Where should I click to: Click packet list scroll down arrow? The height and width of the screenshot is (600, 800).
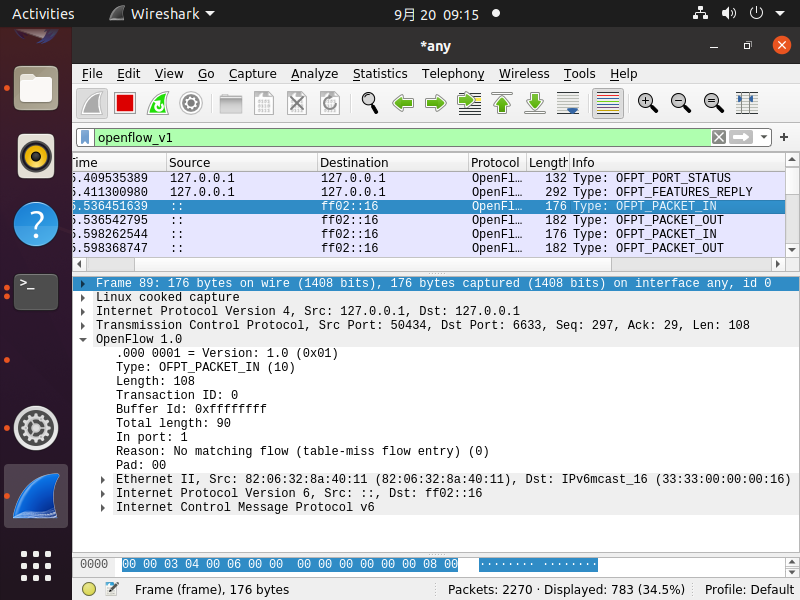[x=792, y=250]
